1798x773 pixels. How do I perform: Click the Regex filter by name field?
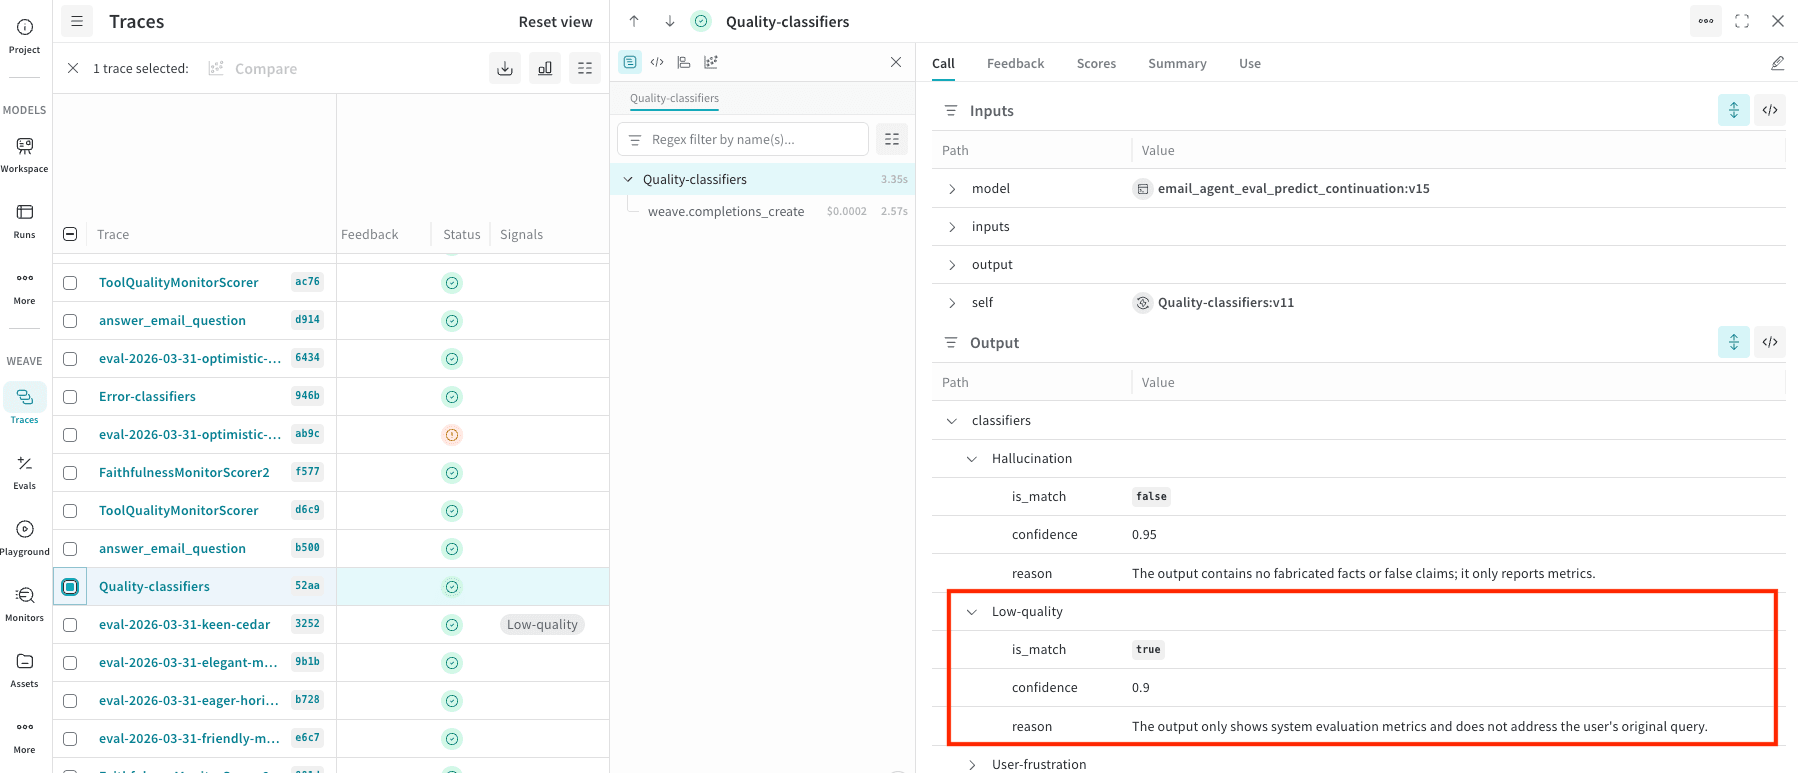pyautogui.click(x=743, y=139)
